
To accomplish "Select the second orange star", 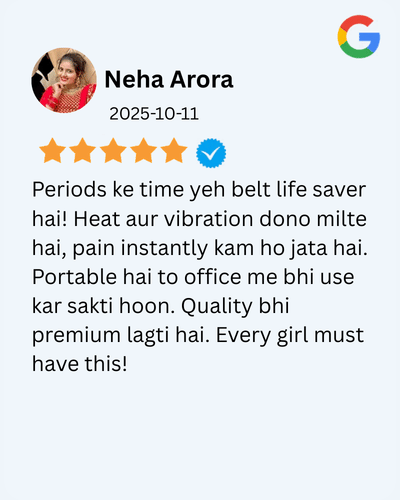I will [83, 150].
